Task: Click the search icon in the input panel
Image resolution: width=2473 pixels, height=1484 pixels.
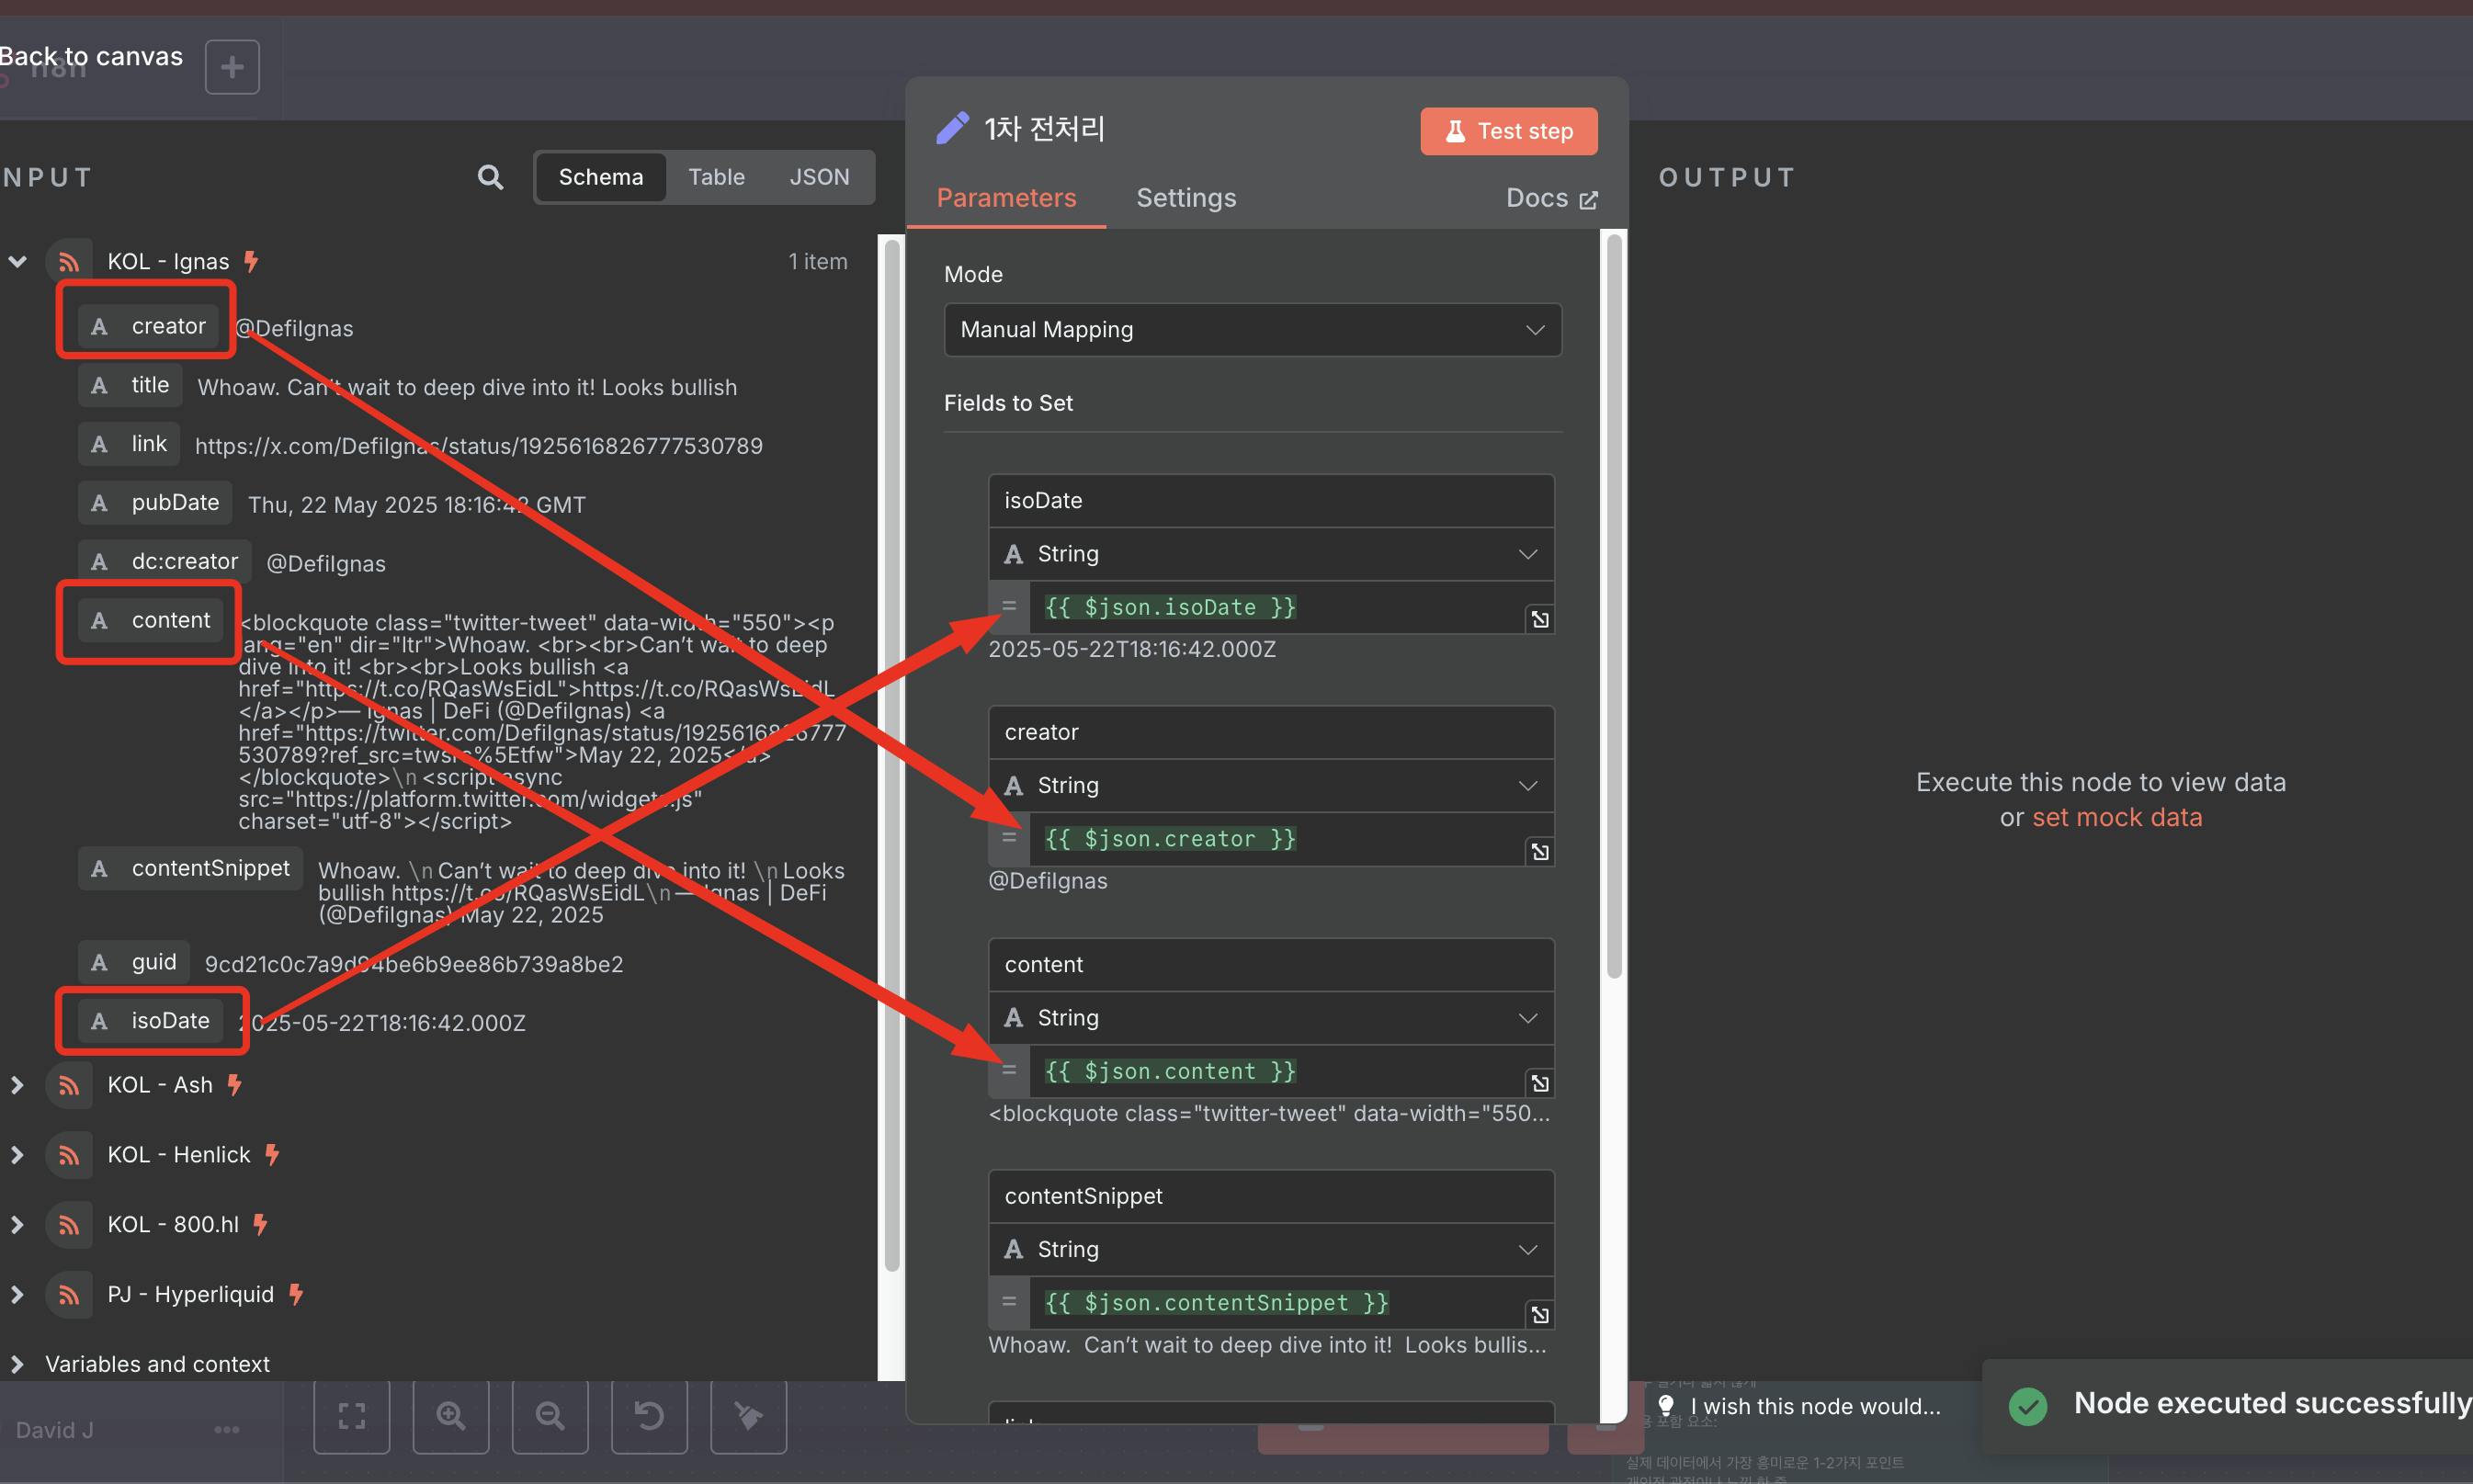Action: click(490, 177)
